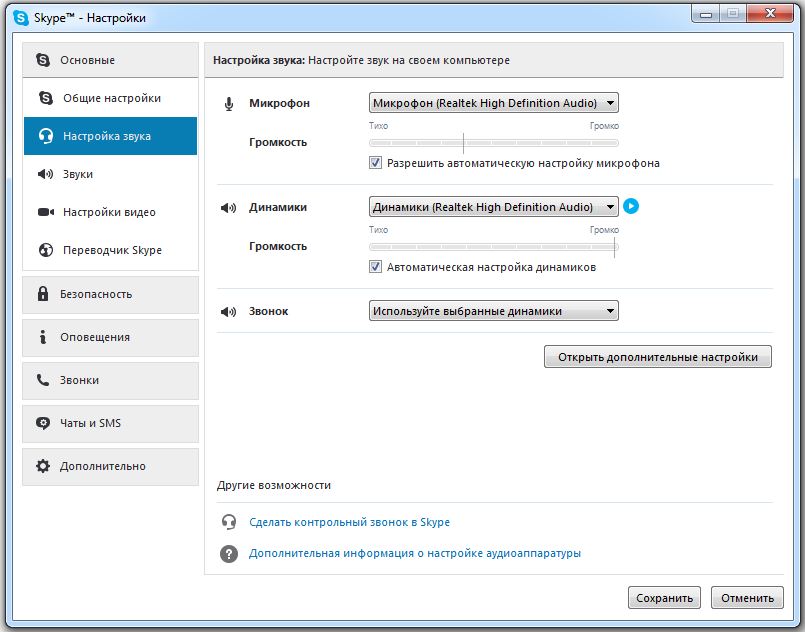The height and width of the screenshot is (632, 805).
Task: Open the Динамики device dropdown
Action: 493,207
